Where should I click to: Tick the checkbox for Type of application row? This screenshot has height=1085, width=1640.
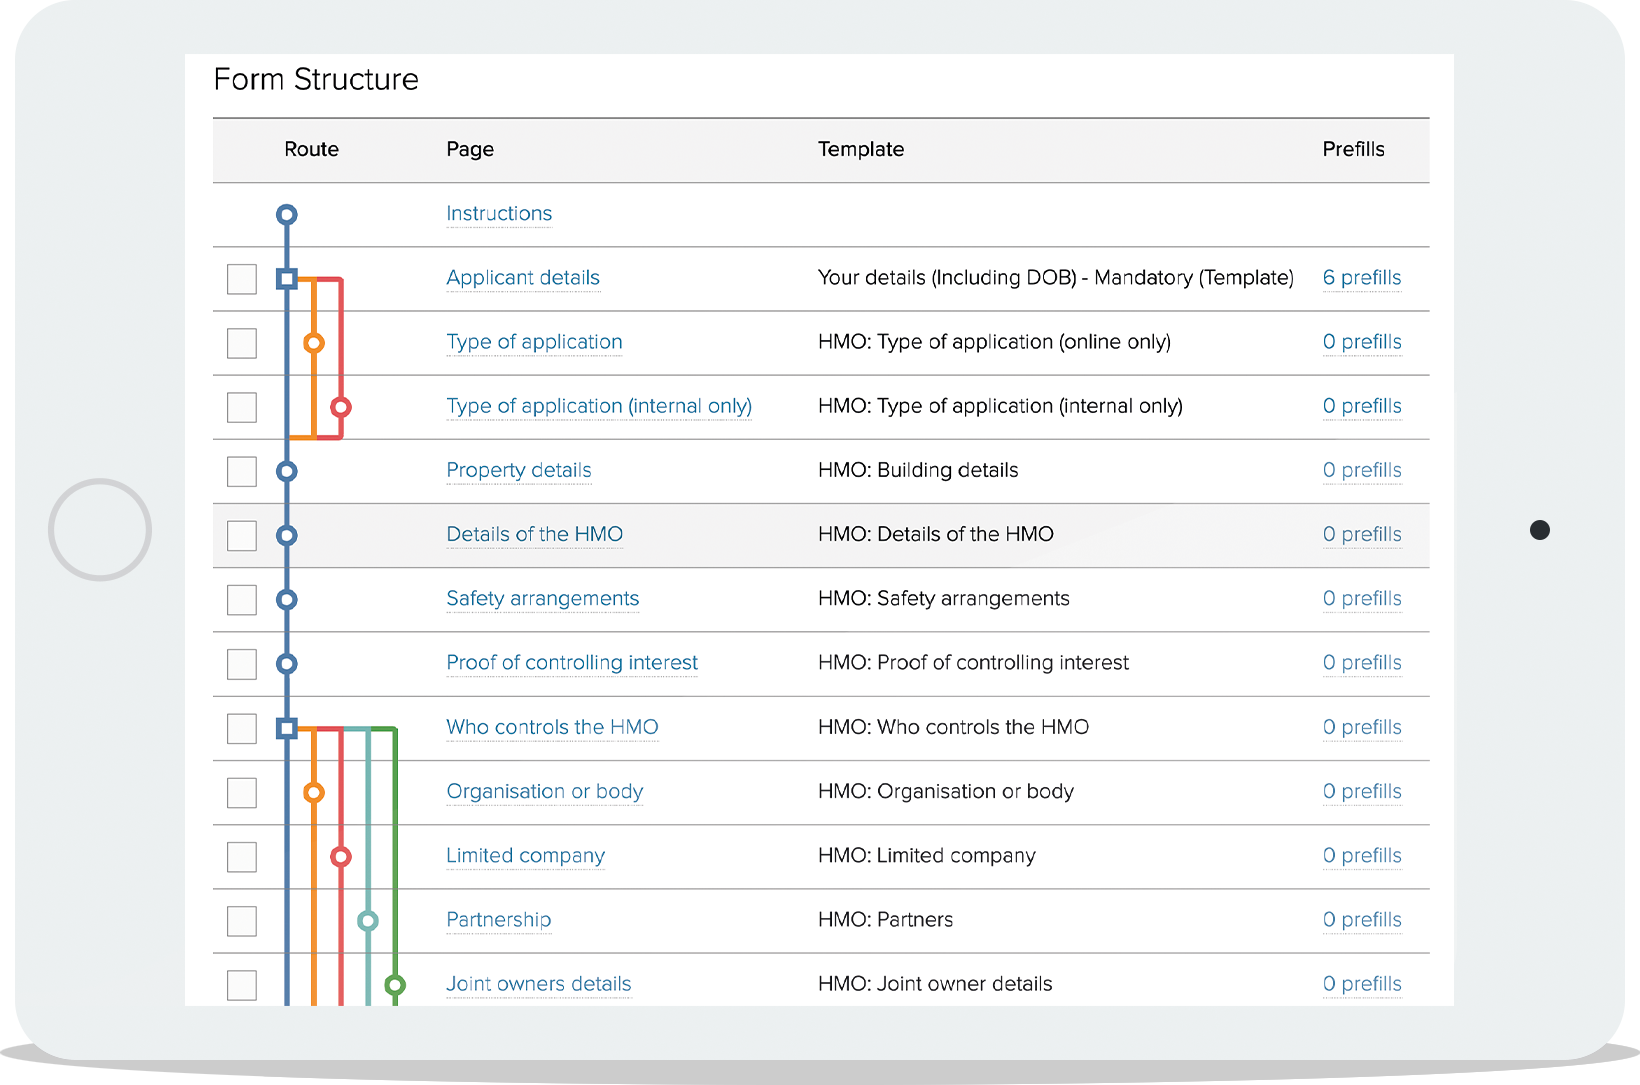pos(242,343)
